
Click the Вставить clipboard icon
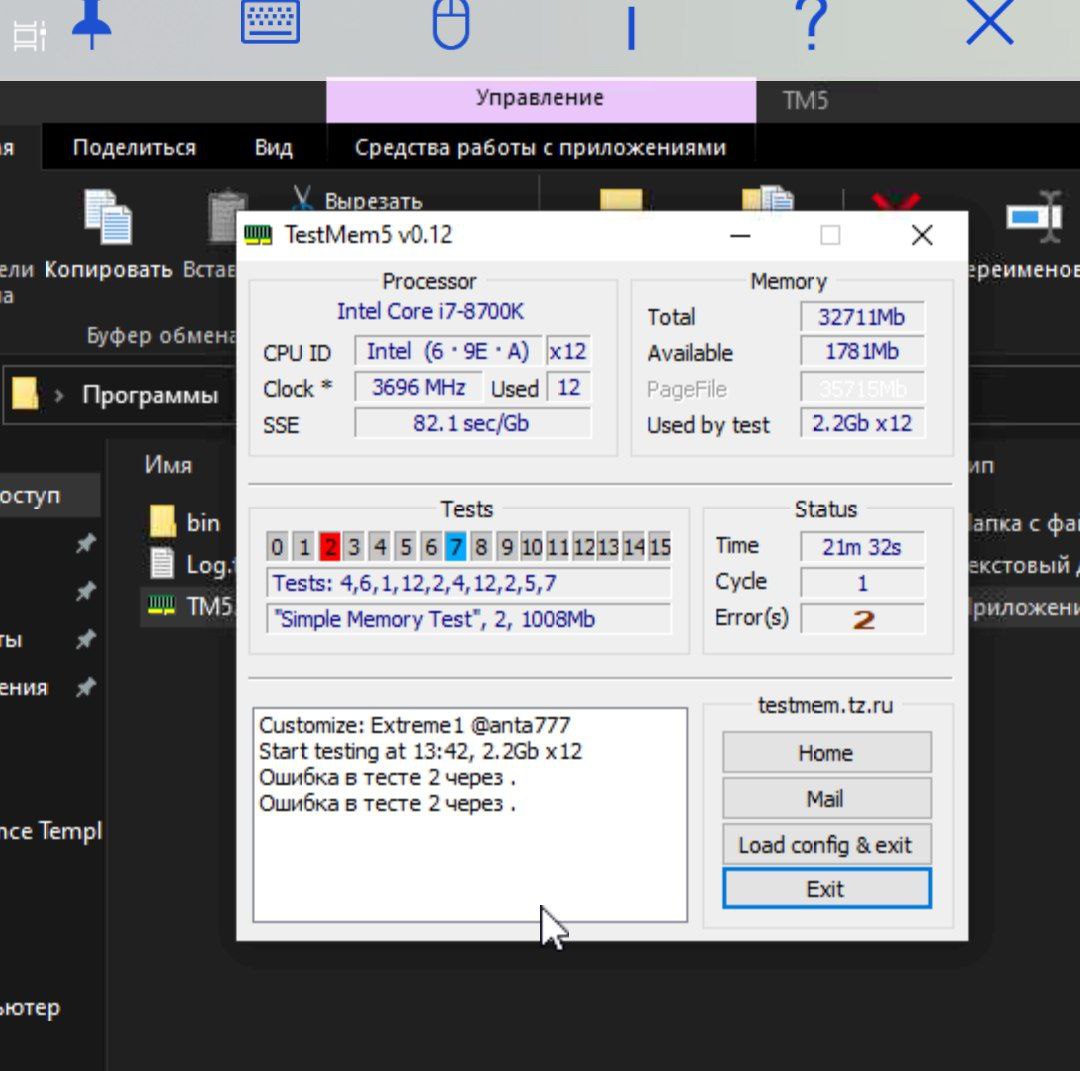pyautogui.click(x=227, y=216)
